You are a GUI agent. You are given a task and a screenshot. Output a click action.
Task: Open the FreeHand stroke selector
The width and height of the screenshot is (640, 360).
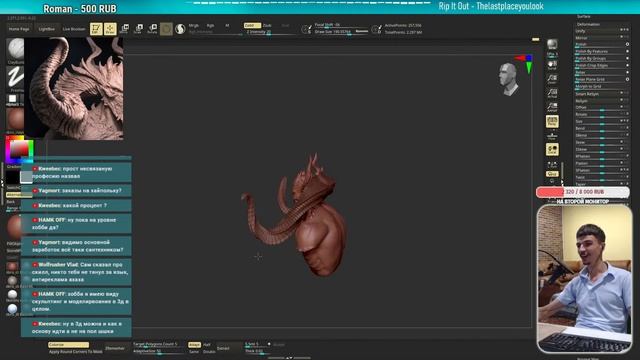click(x=16, y=78)
